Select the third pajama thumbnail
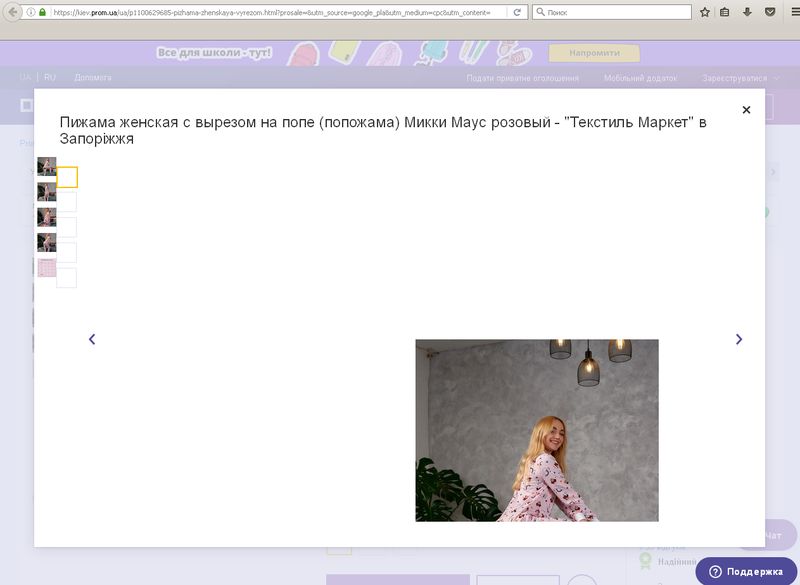800x585 pixels. click(47, 217)
